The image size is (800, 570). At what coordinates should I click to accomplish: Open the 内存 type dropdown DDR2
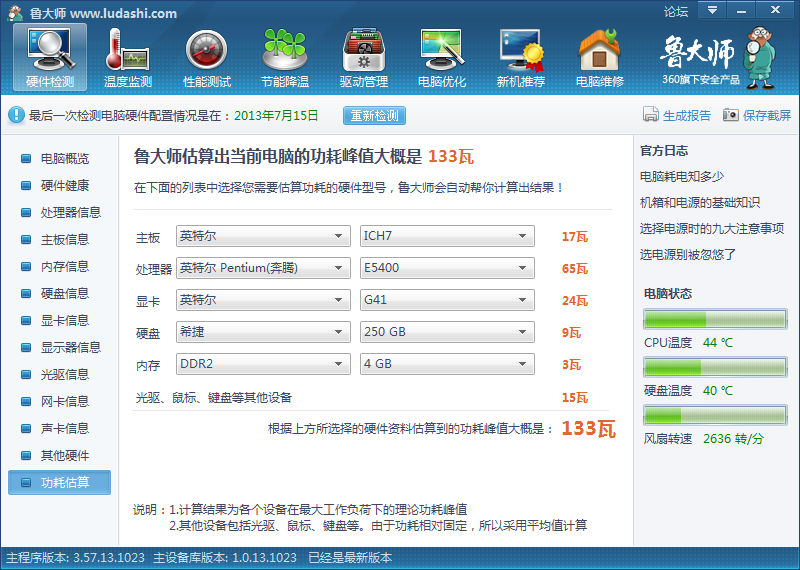tap(263, 364)
